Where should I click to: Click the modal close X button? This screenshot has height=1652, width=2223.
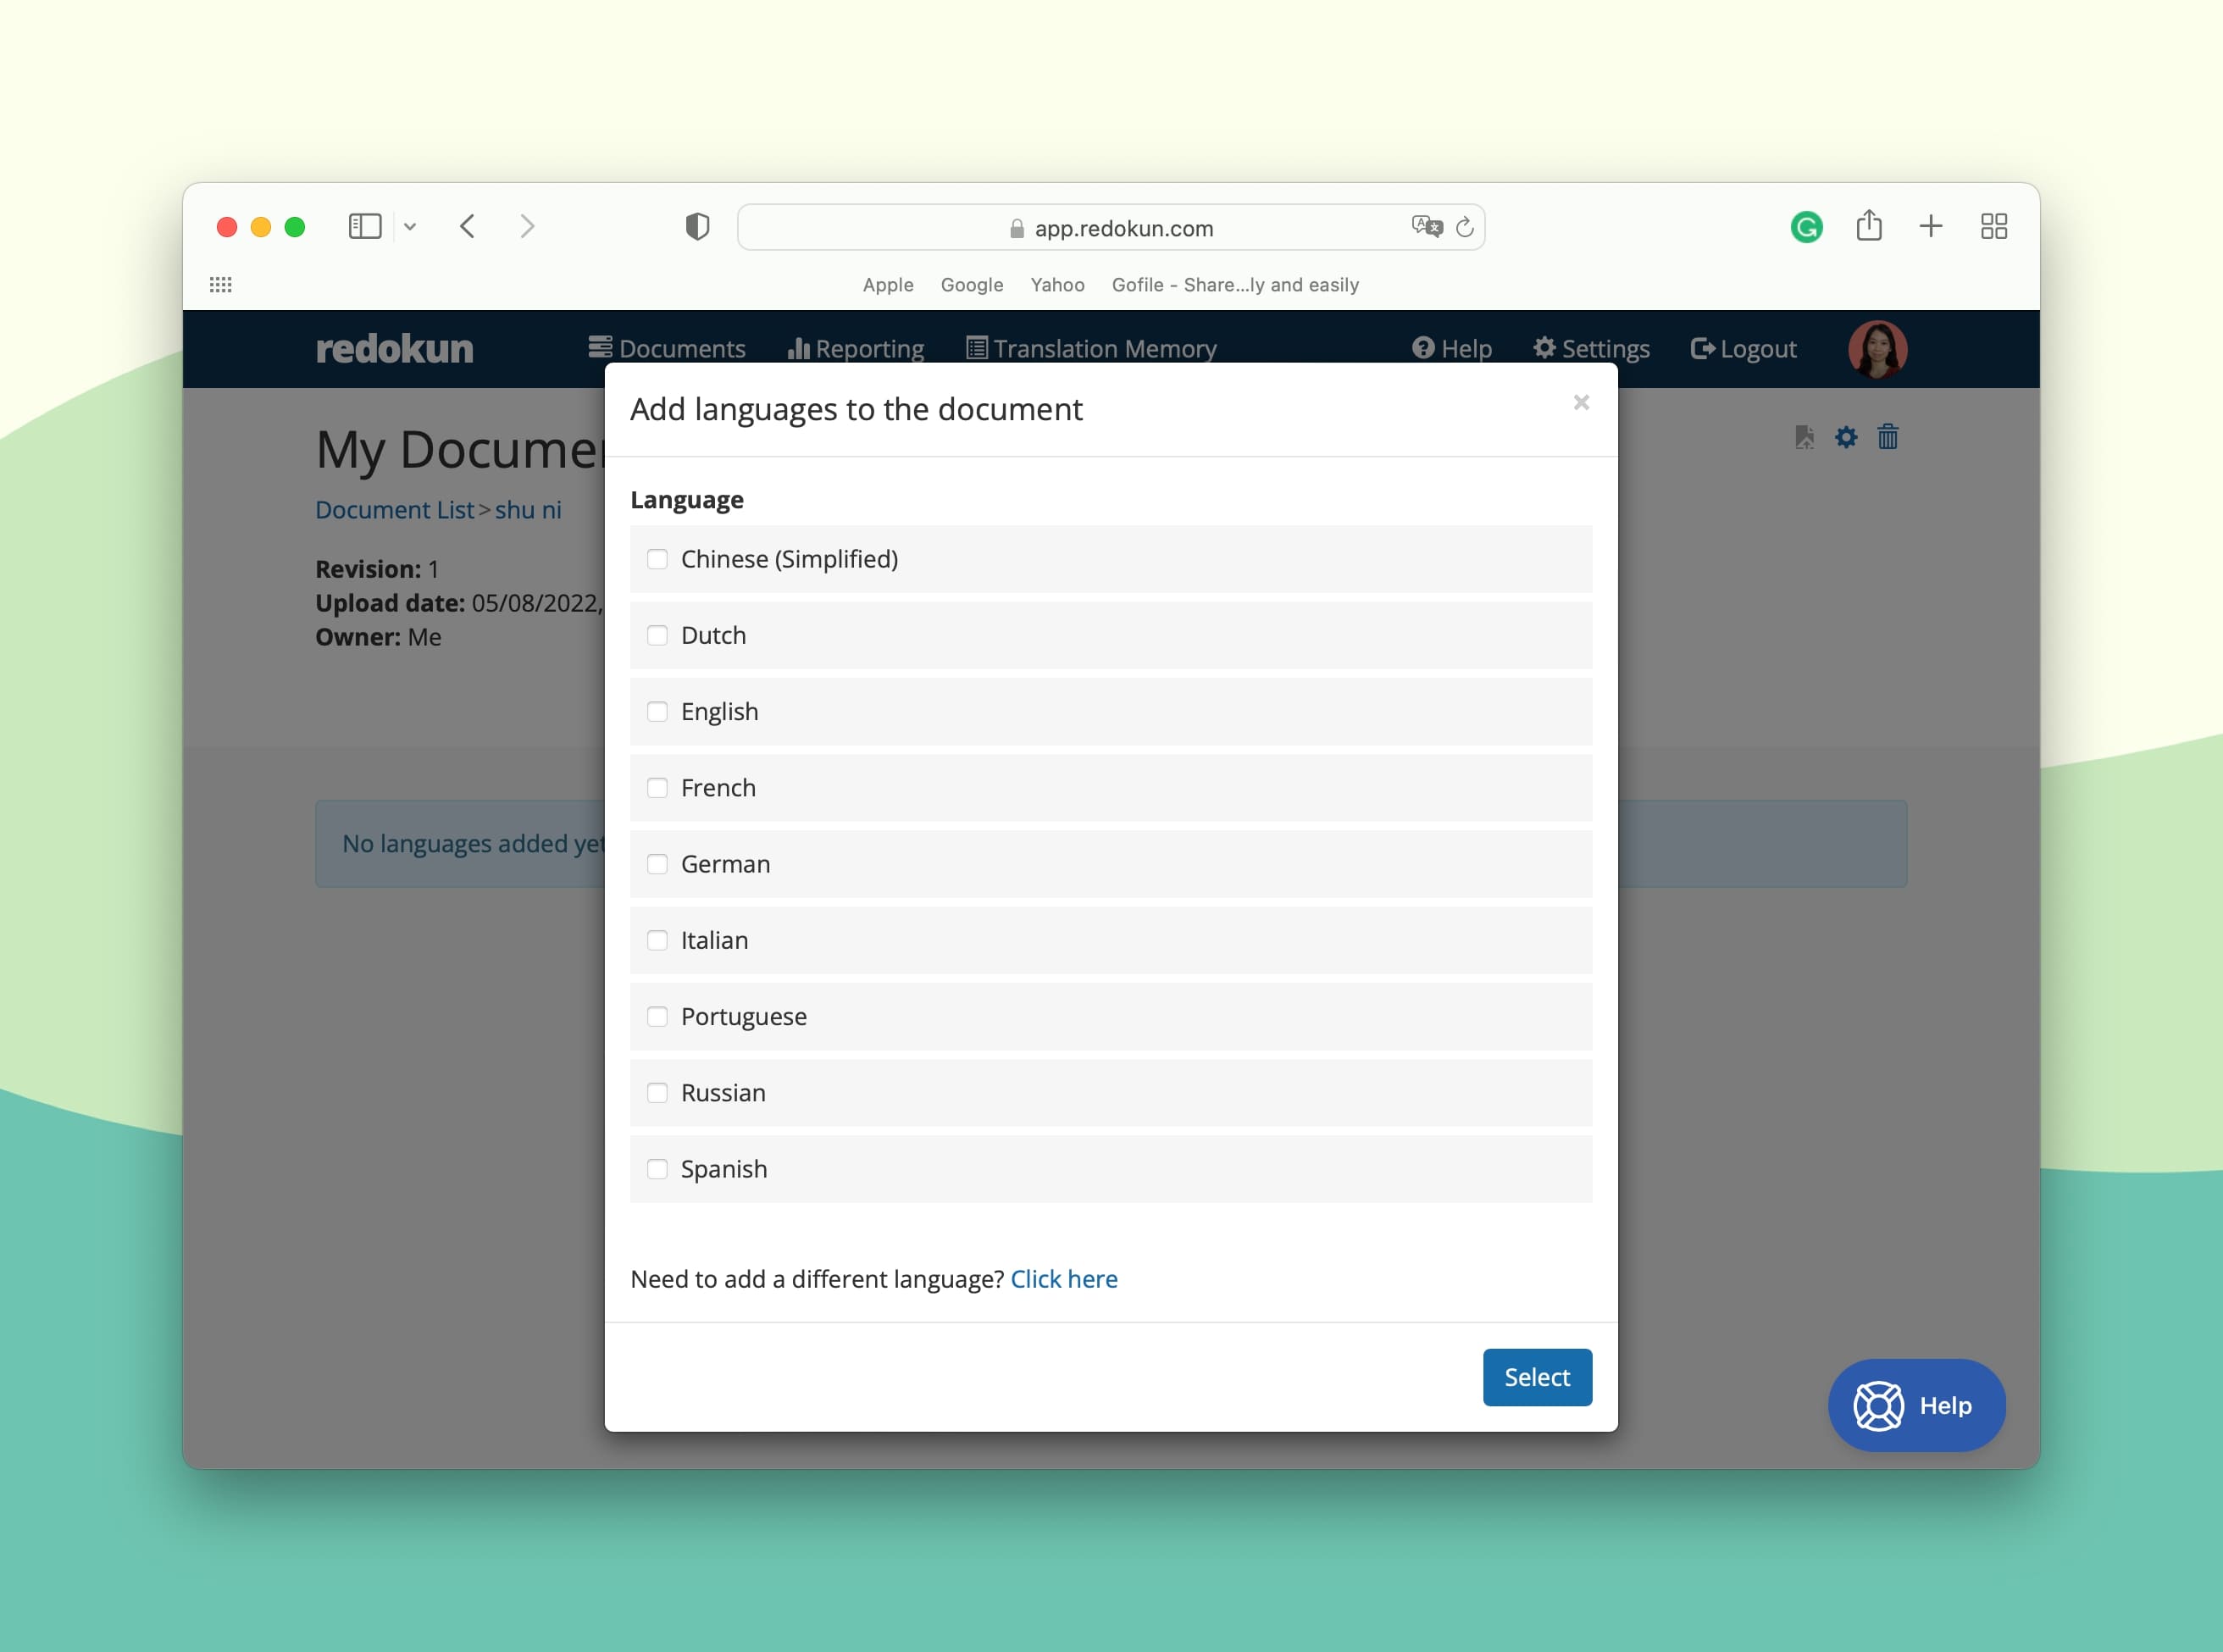pyautogui.click(x=1581, y=402)
